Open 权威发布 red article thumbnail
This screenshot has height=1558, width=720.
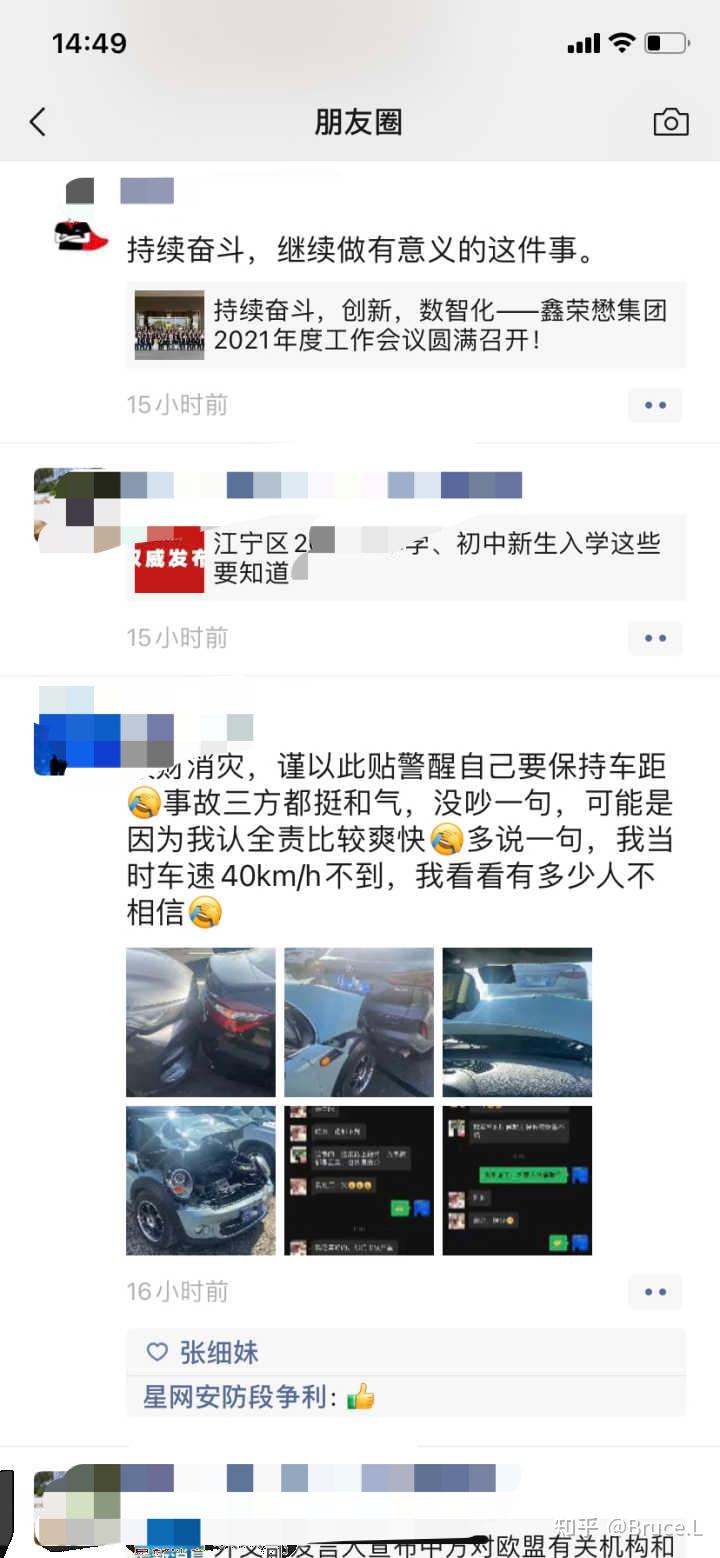[169, 558]
